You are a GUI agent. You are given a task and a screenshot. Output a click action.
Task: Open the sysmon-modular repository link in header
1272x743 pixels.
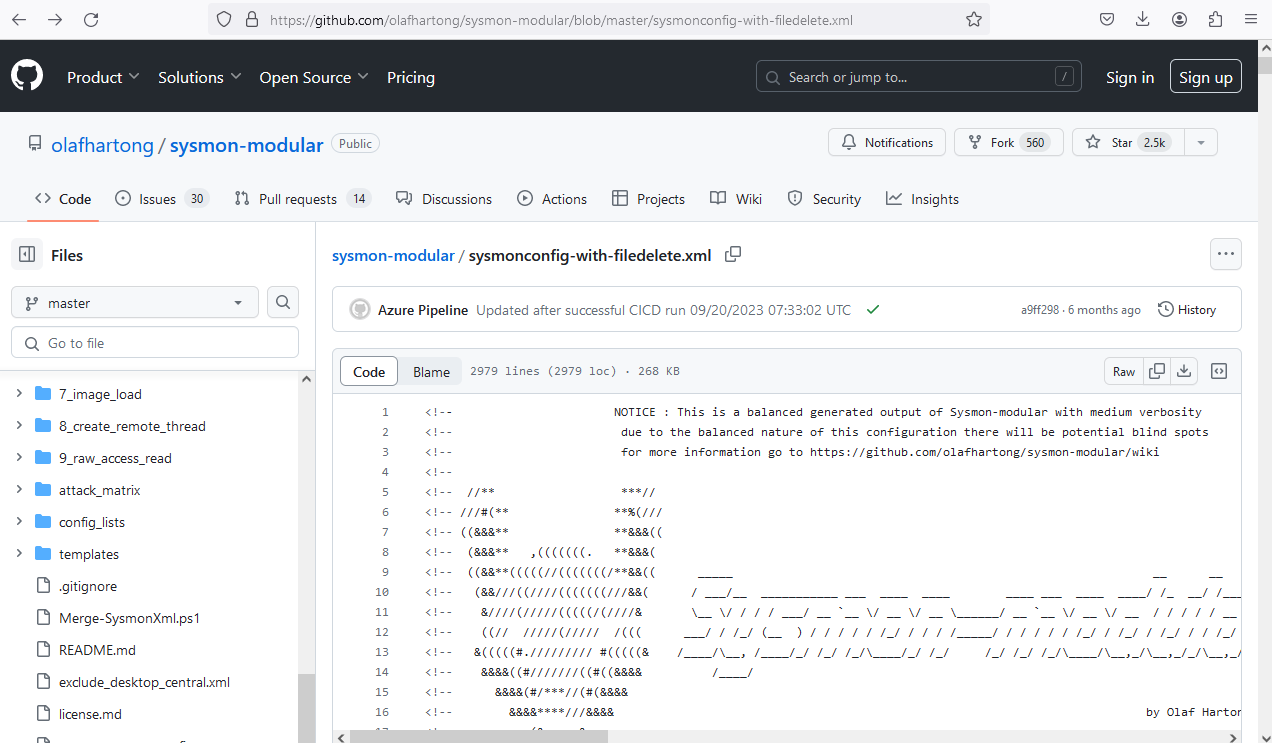[x=247, y=145]
